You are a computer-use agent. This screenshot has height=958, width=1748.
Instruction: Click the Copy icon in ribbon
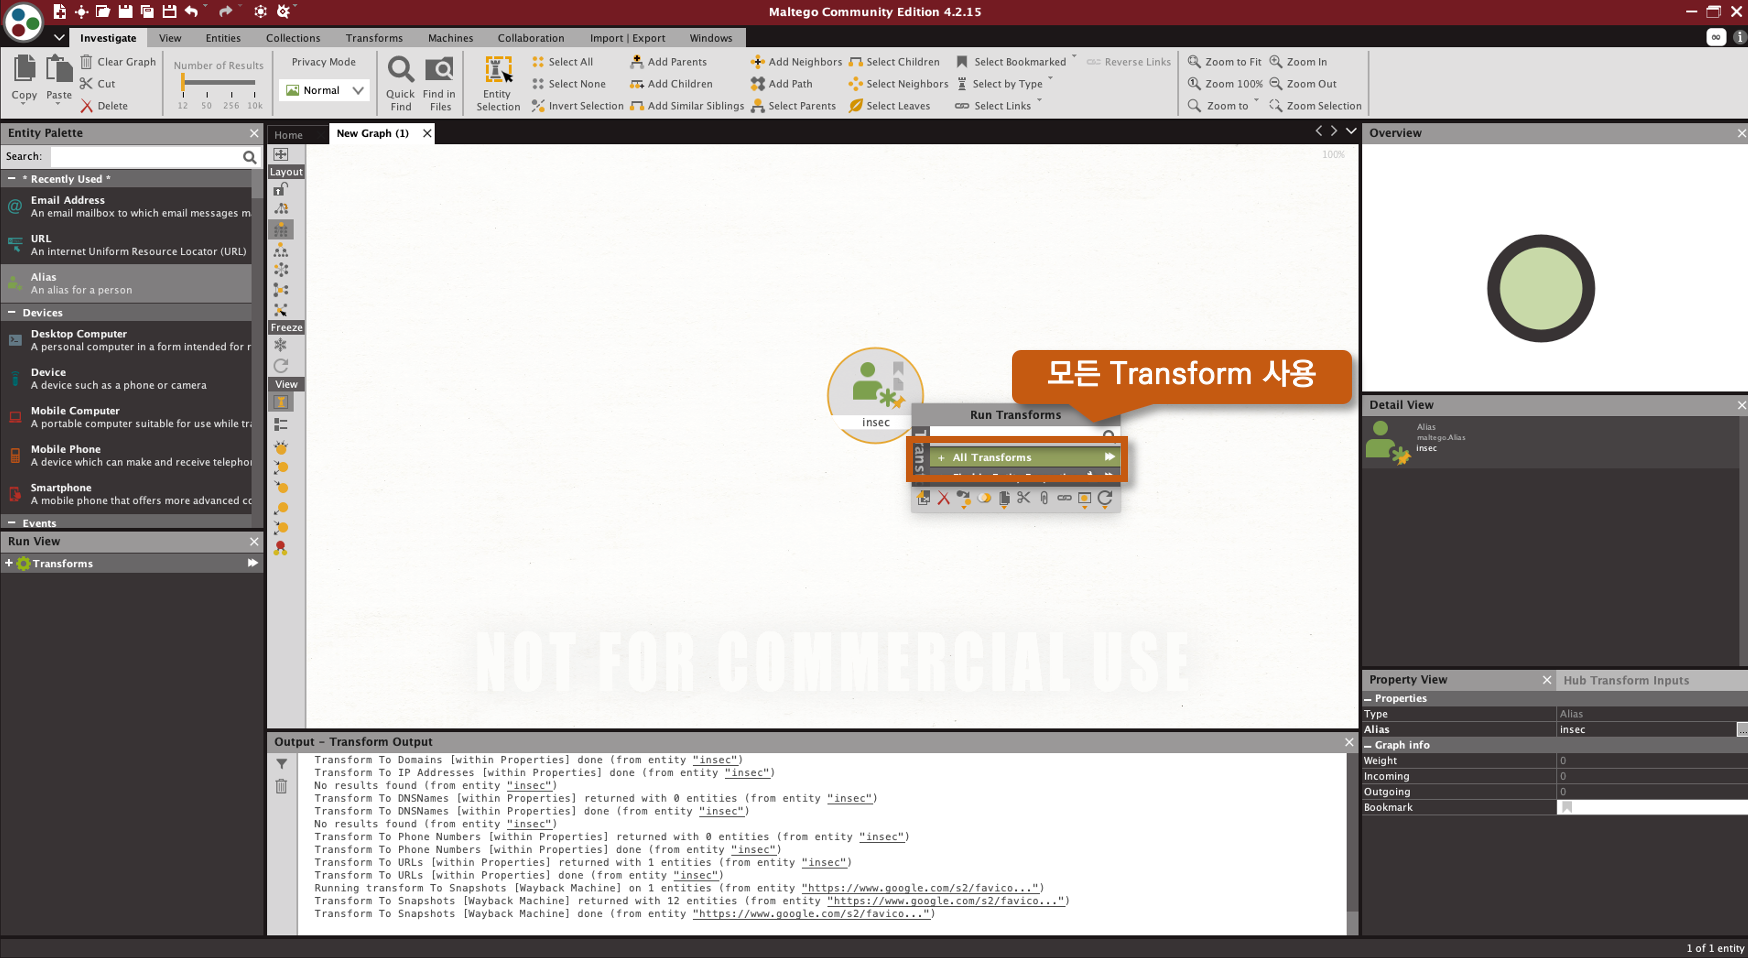[x=24, y=70]
